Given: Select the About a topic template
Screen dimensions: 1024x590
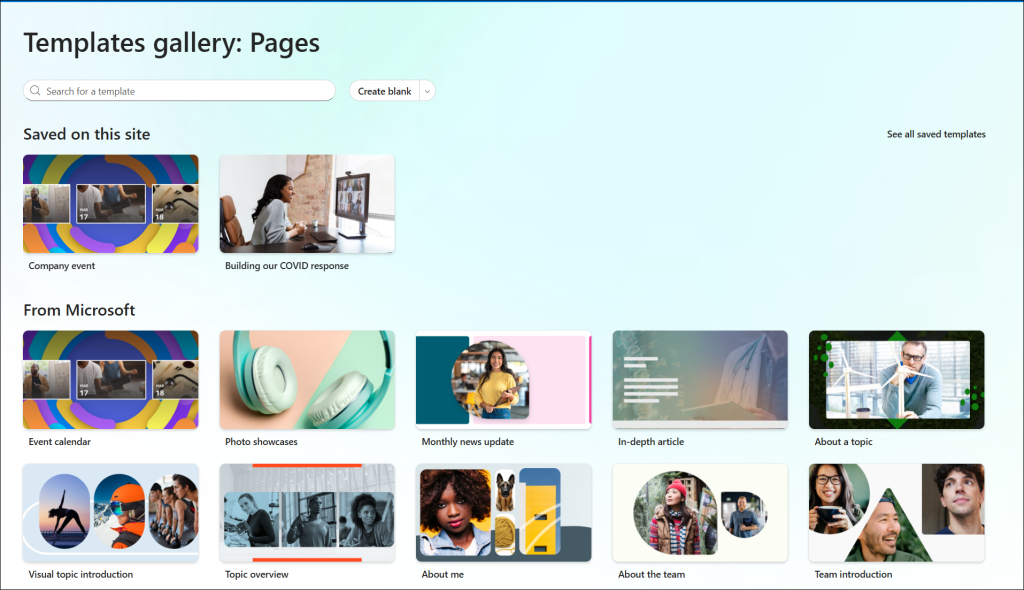Looking at the screenshot, I should [897, 380].
